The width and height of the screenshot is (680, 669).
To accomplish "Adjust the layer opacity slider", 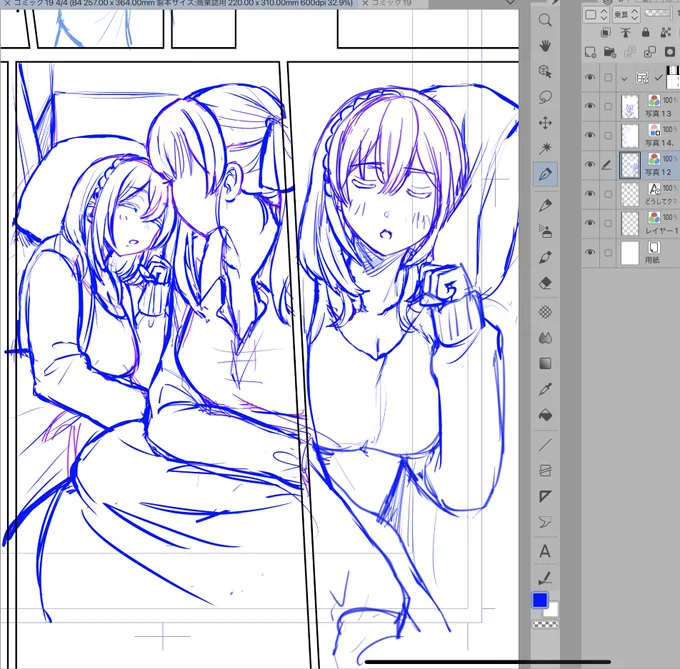I will pyautogui.click(x=659, y=13).
